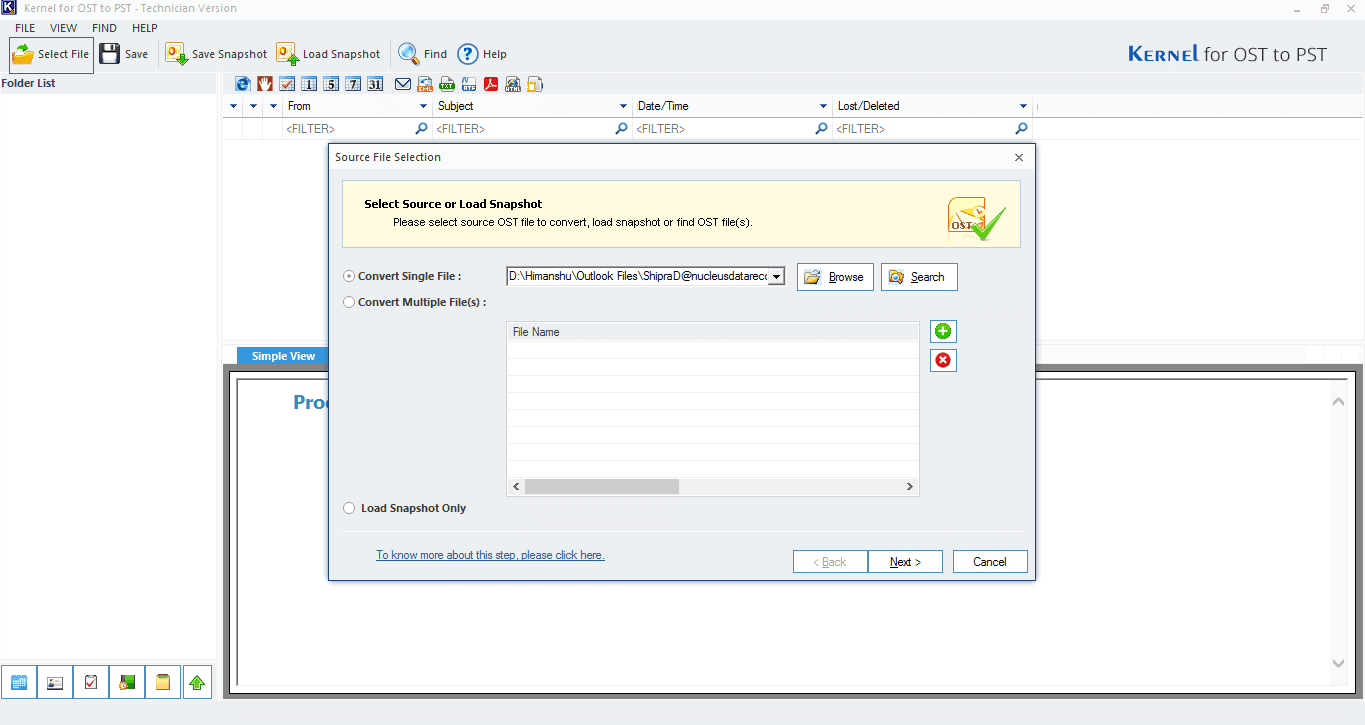1365x725 pixels.
Task: Click the Date/Time filter input field
Action: [x=732, y=129]
